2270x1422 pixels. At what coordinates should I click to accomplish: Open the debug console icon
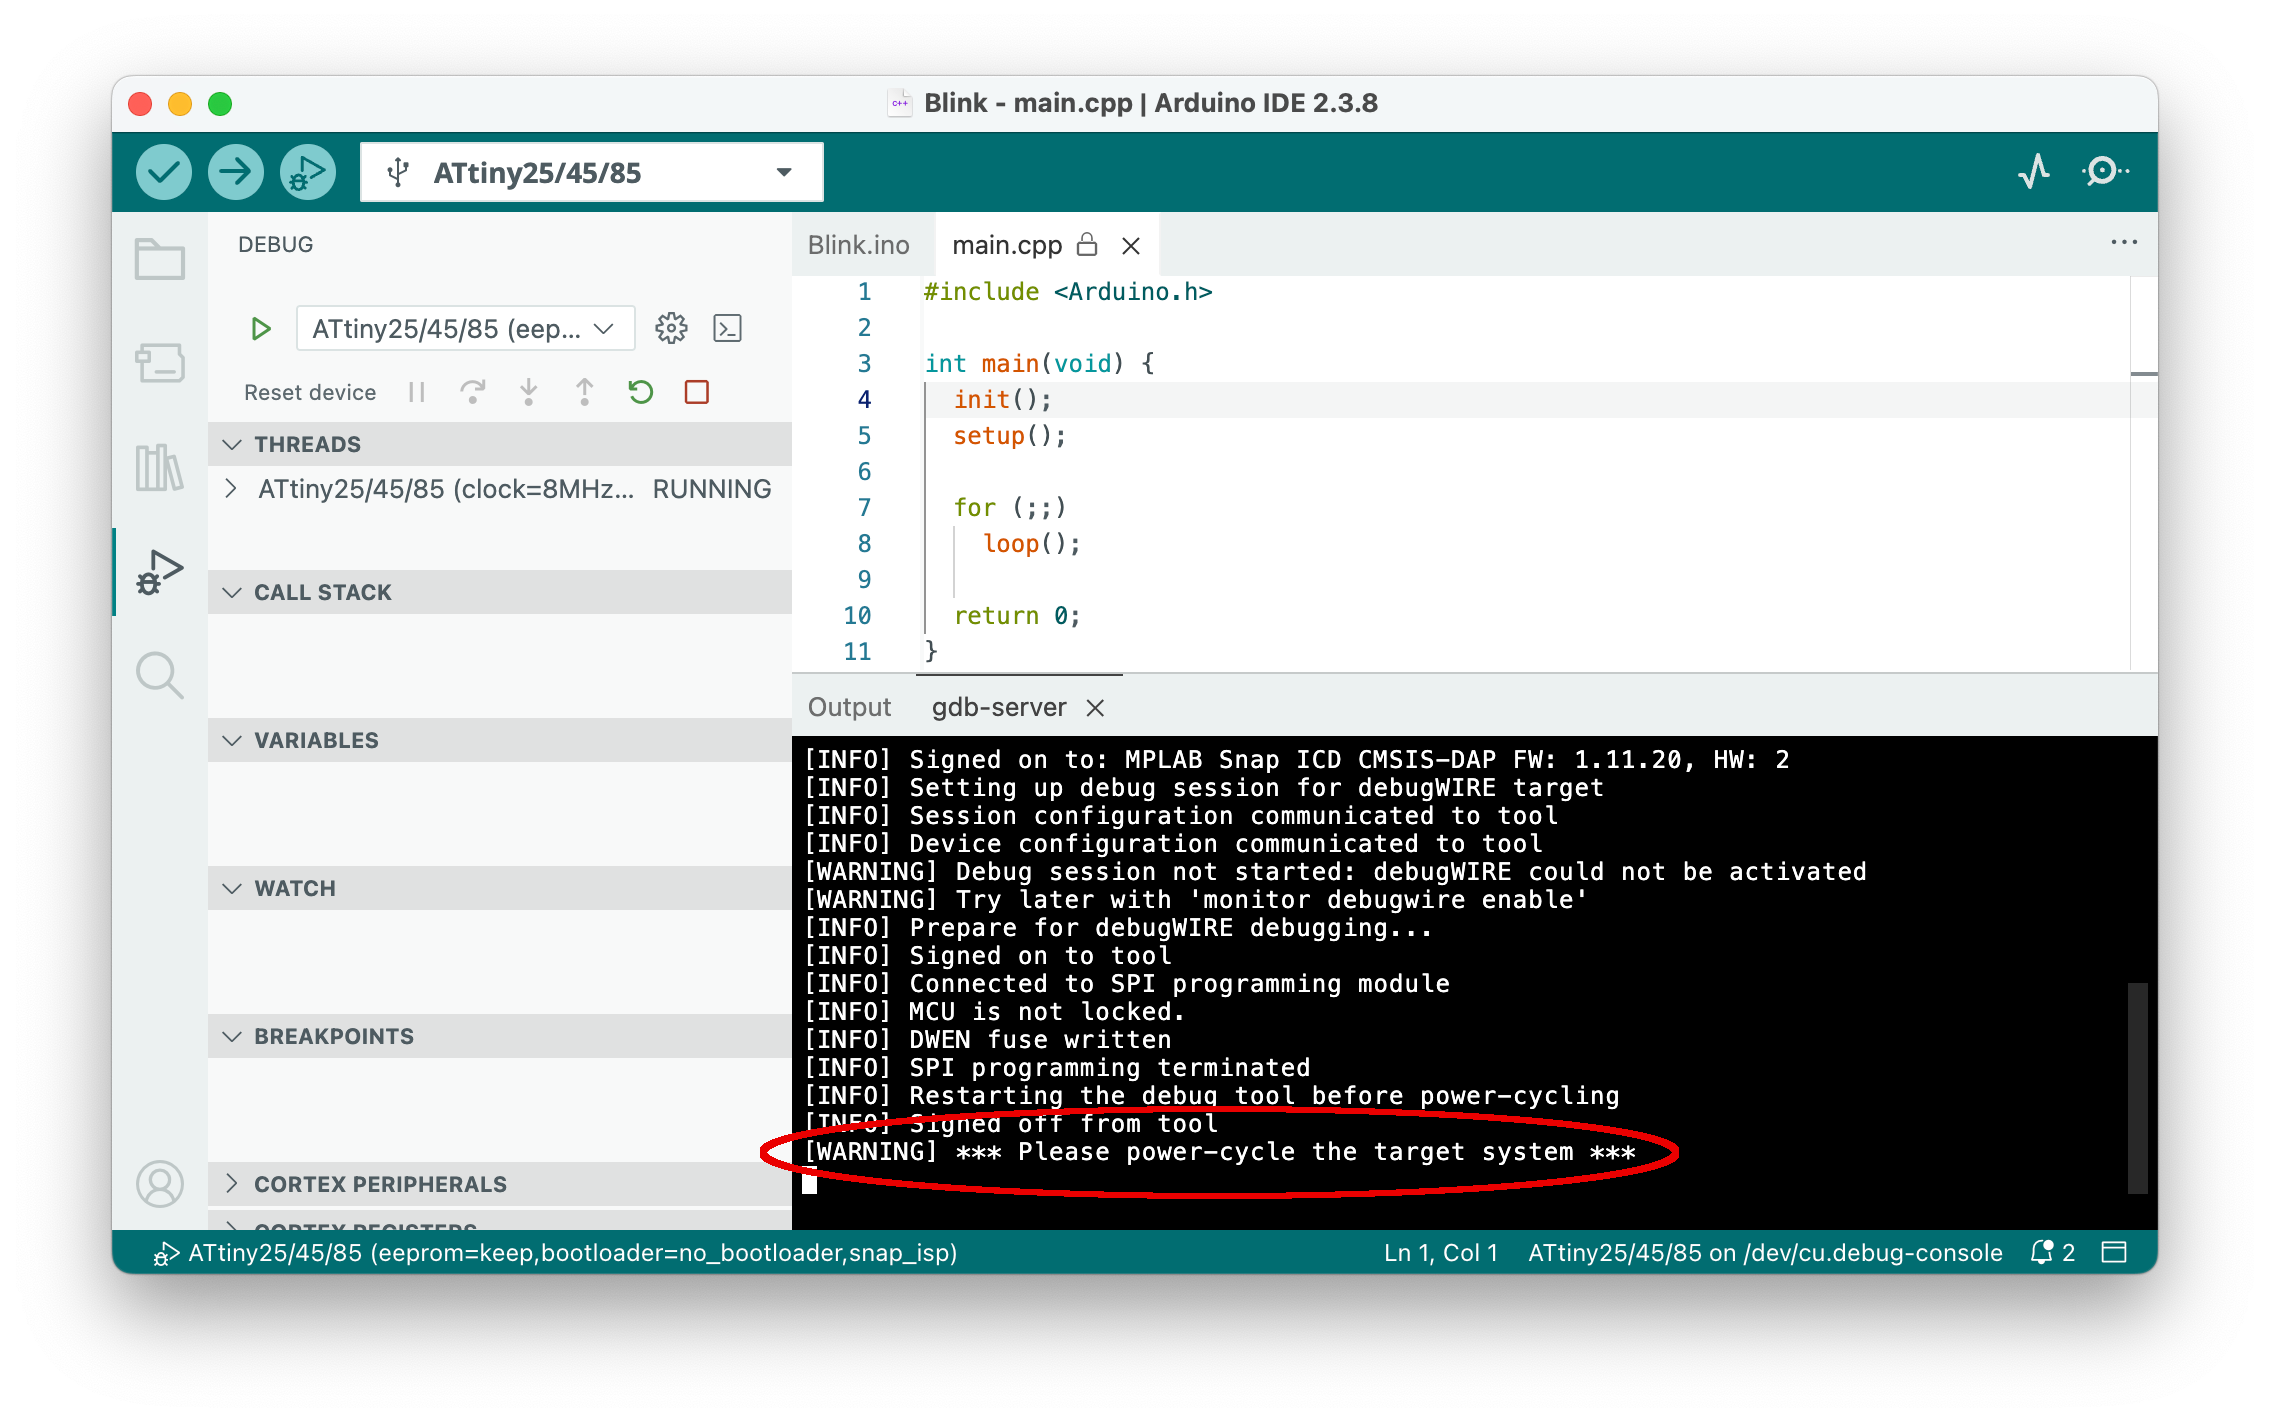point(727,328)
